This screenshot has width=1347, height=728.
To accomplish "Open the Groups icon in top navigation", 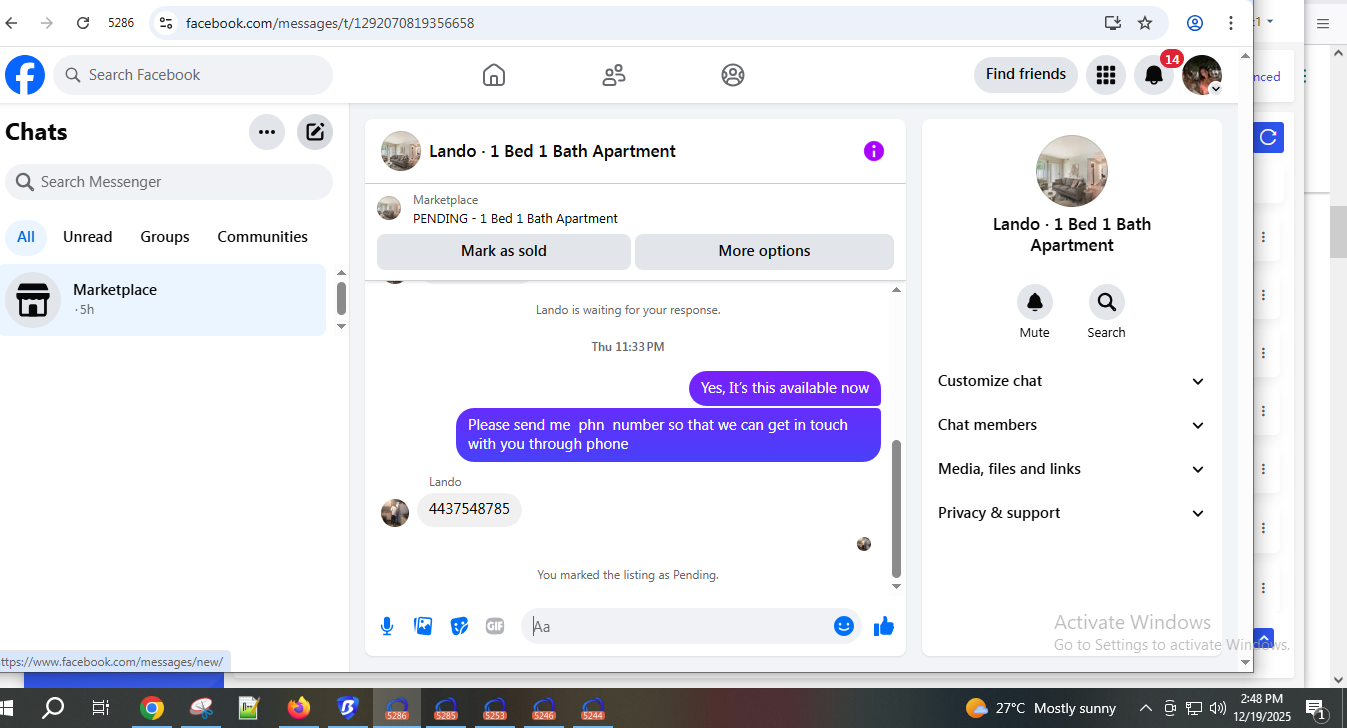I will click(x=733, y=75).
